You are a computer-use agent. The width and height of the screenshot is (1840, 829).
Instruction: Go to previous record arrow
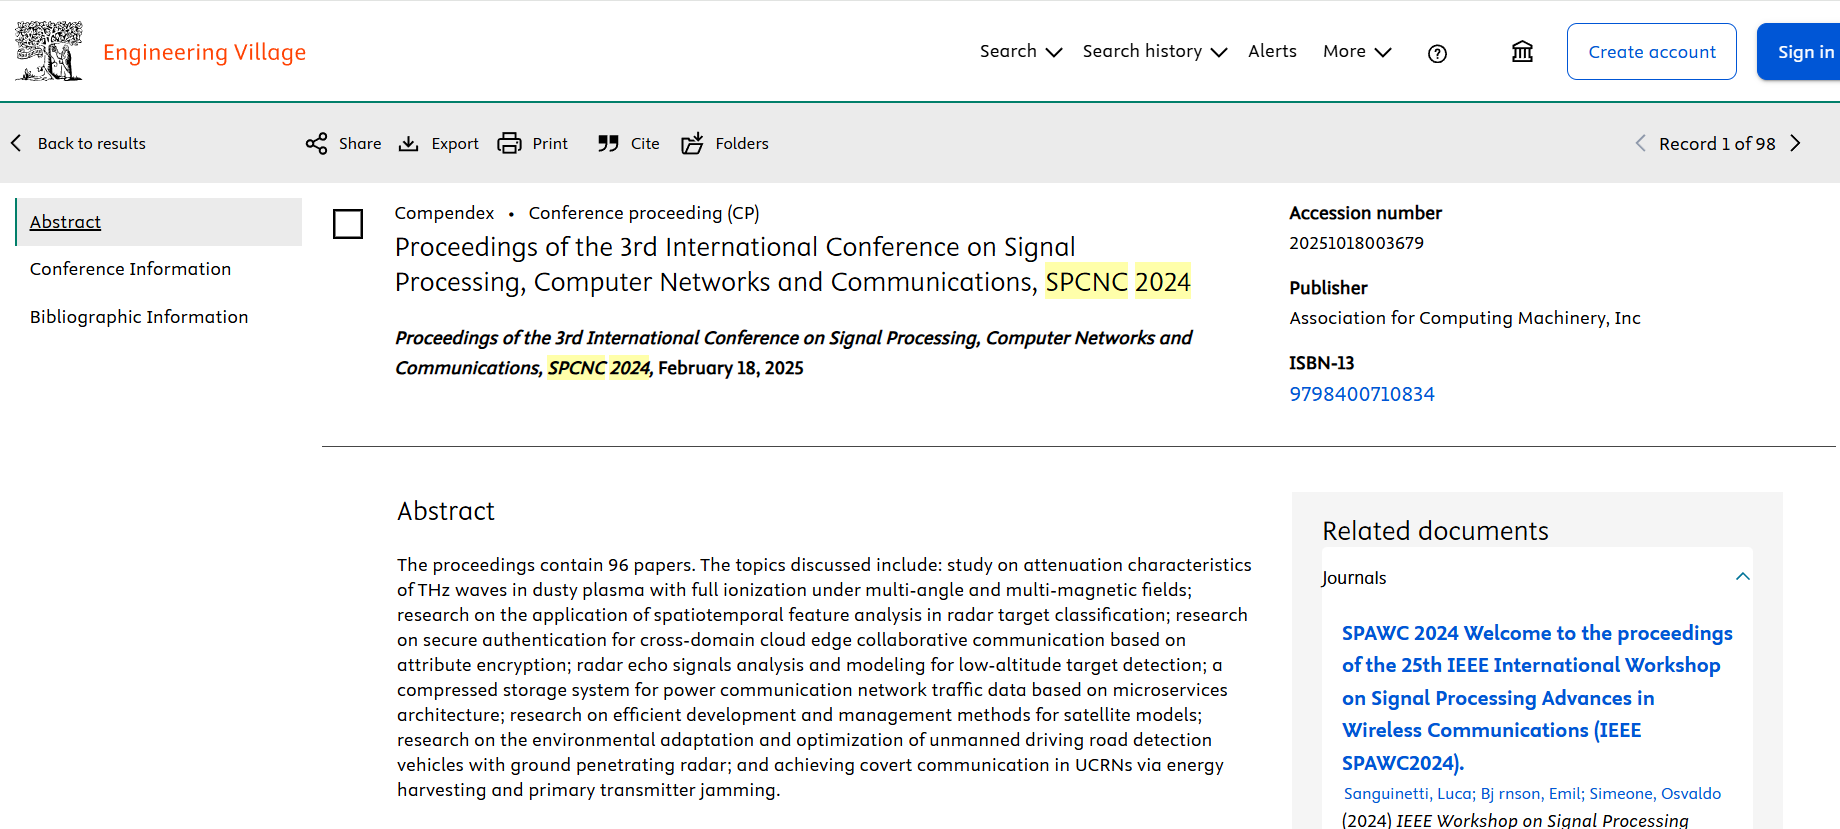point(1640,143)
